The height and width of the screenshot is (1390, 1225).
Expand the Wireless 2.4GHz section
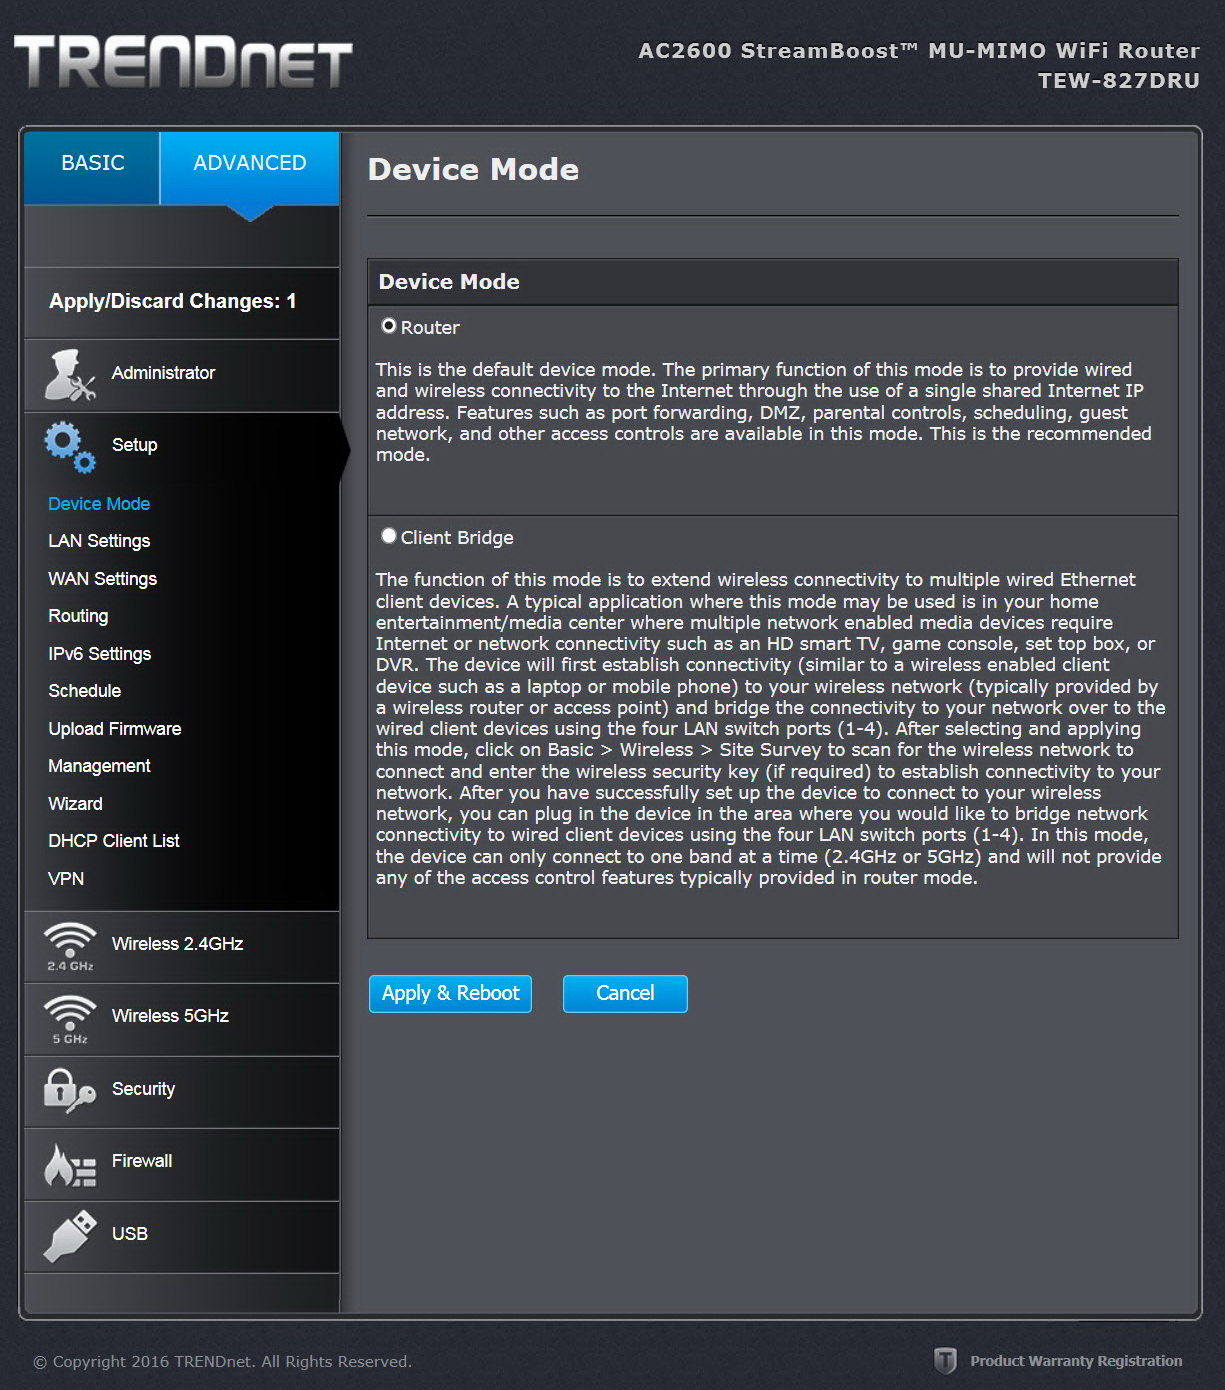coord(182,947)
